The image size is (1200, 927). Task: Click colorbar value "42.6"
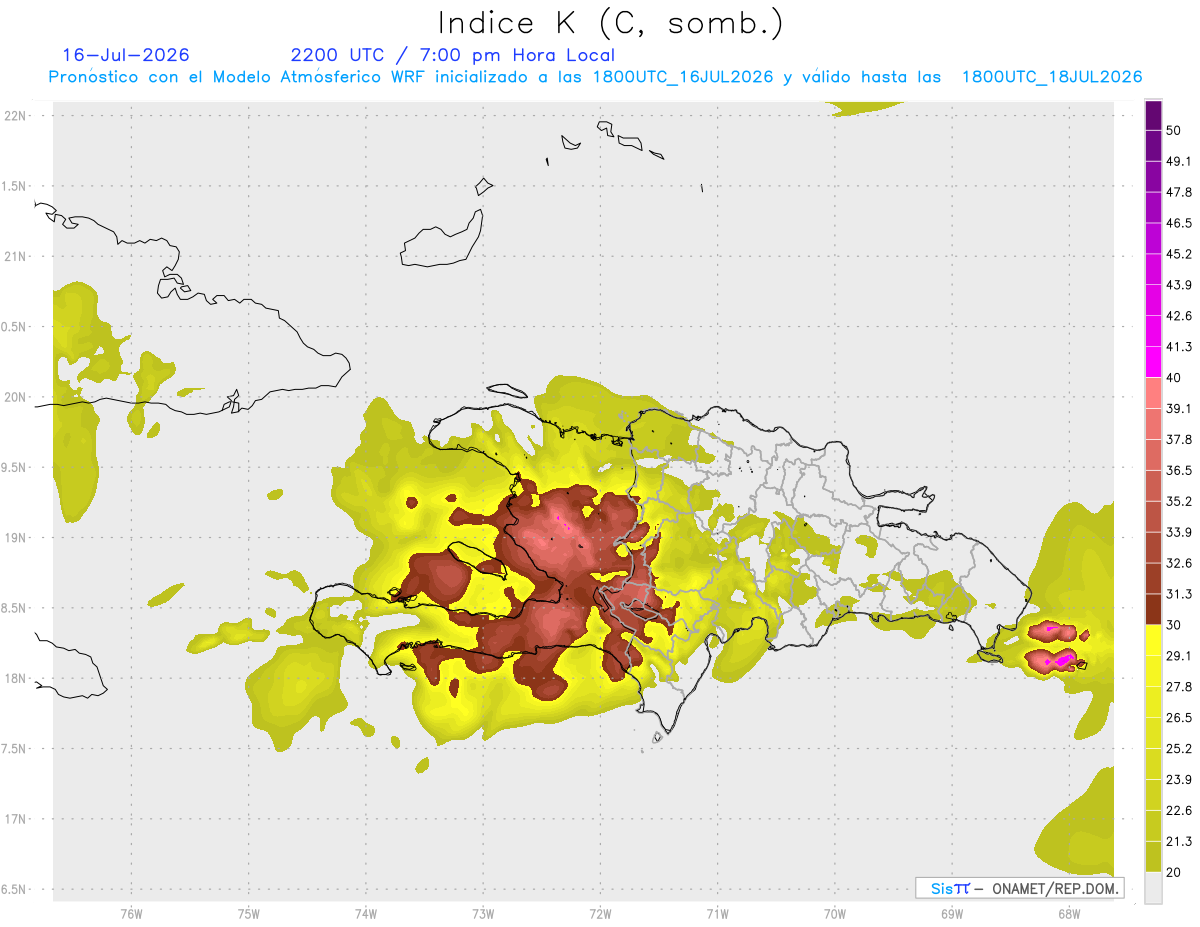[1179, 316]
